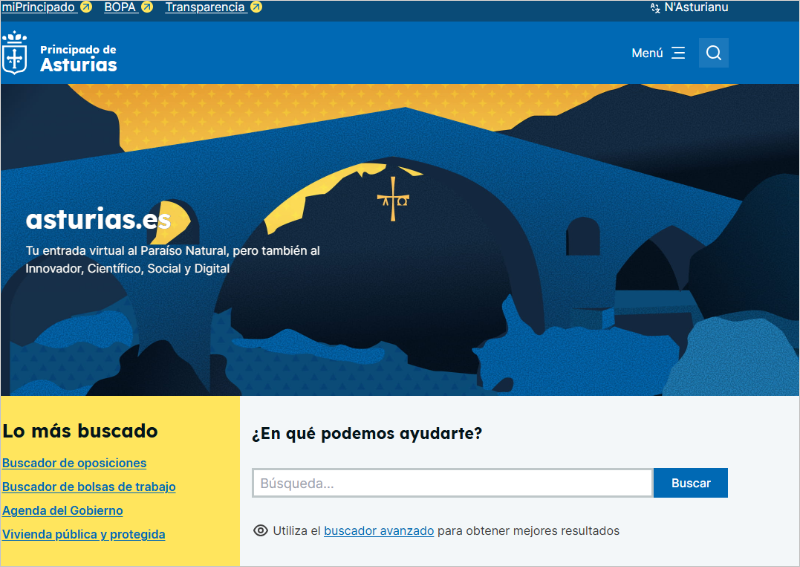Open the miPrincipado link
This screenshot has width=800, height=567.
39,7
